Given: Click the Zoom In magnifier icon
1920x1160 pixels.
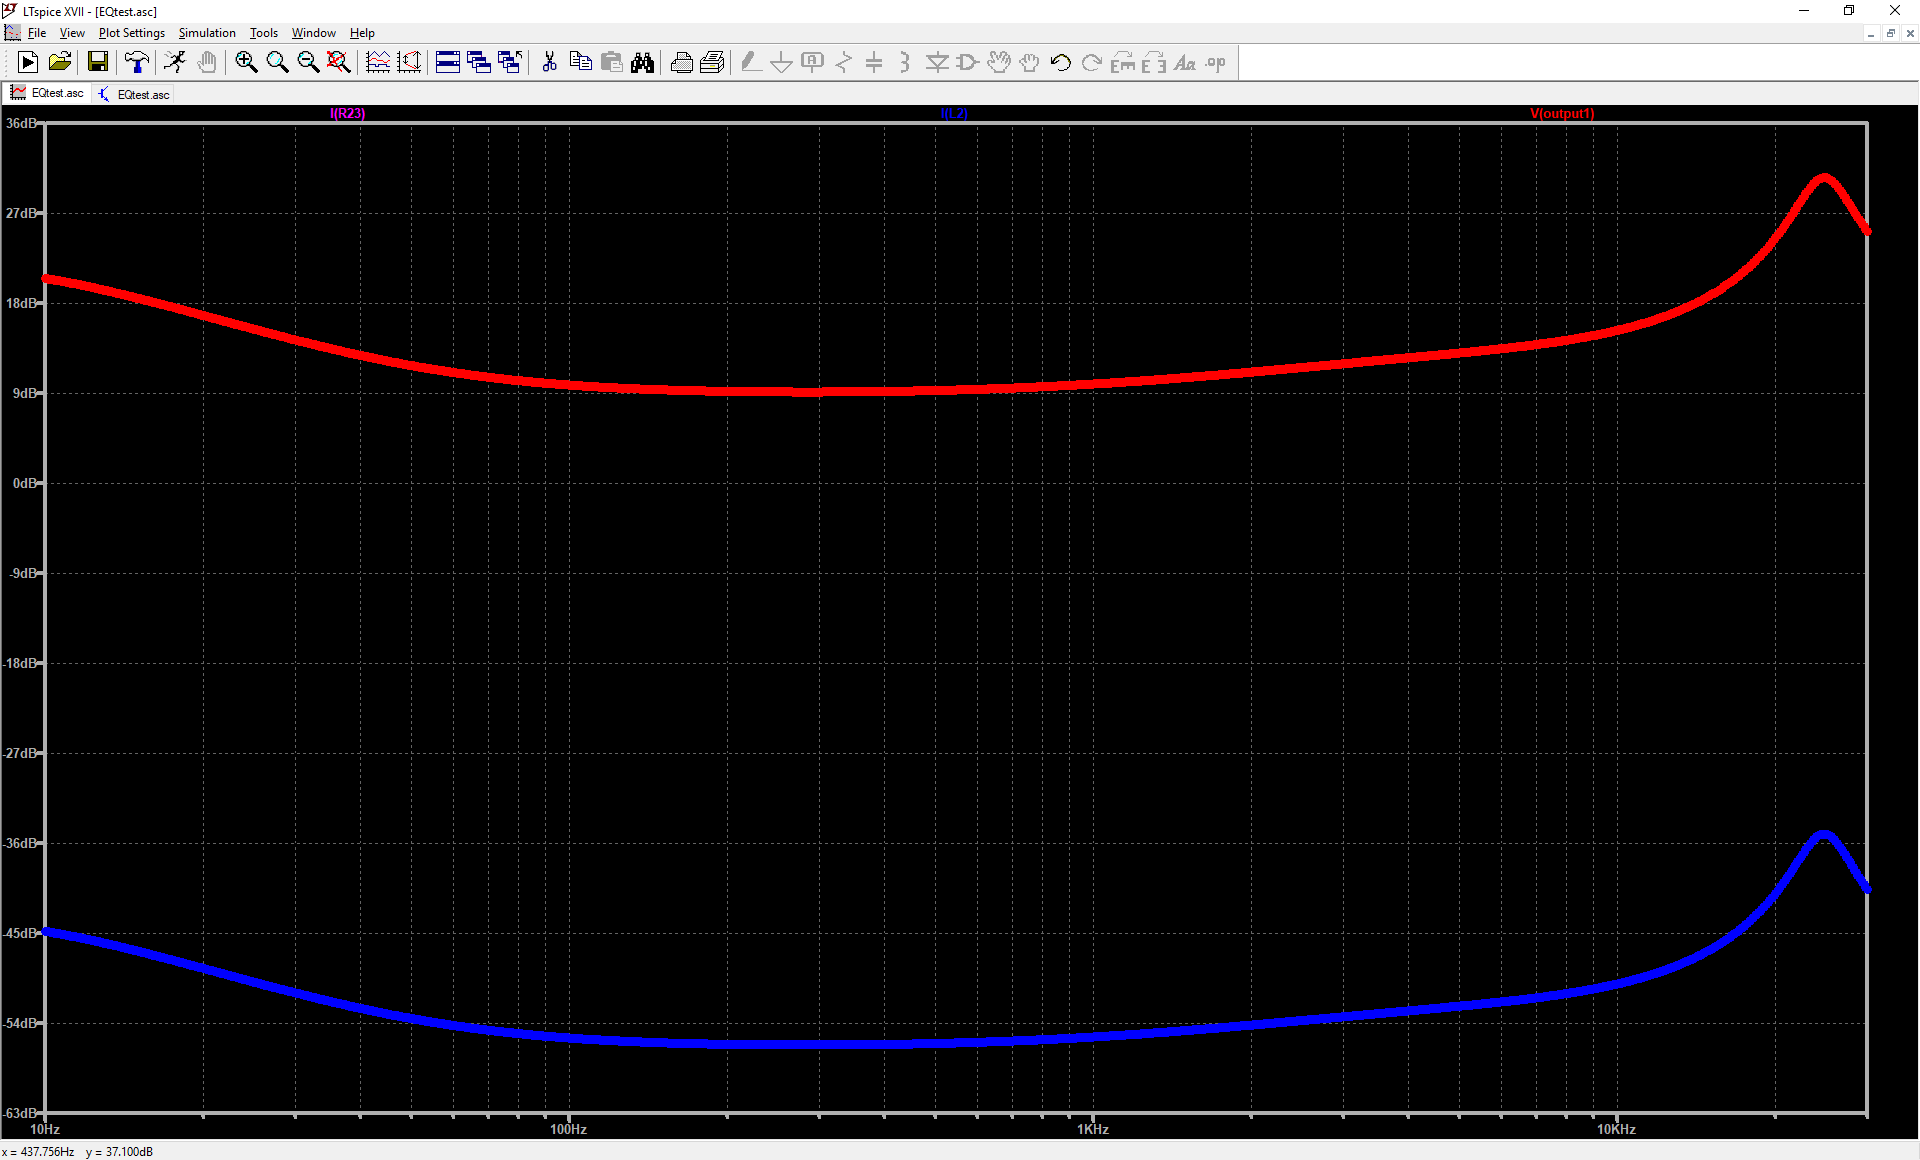Looking at the screenshot, I should [x=246, y=63].
